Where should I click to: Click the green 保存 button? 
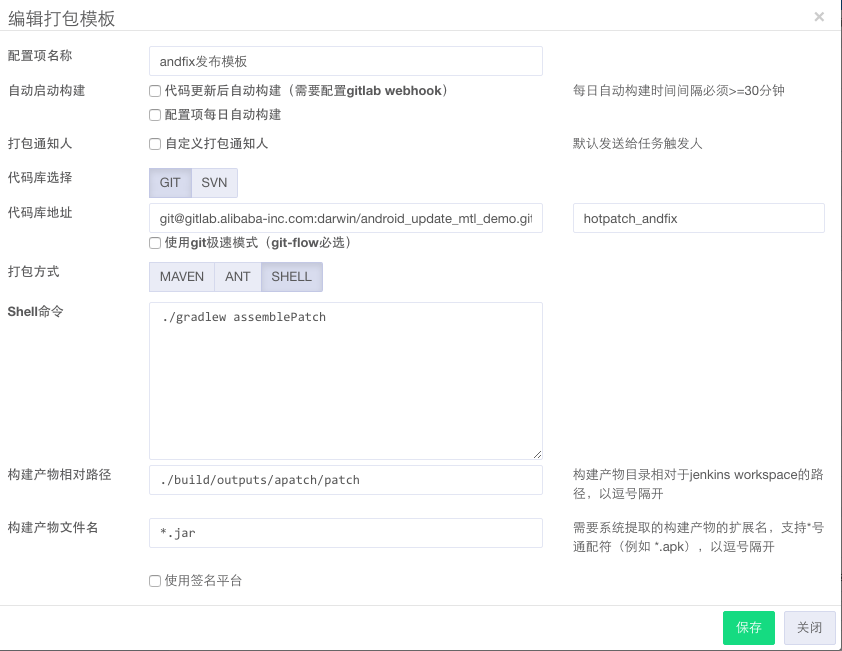749,627
